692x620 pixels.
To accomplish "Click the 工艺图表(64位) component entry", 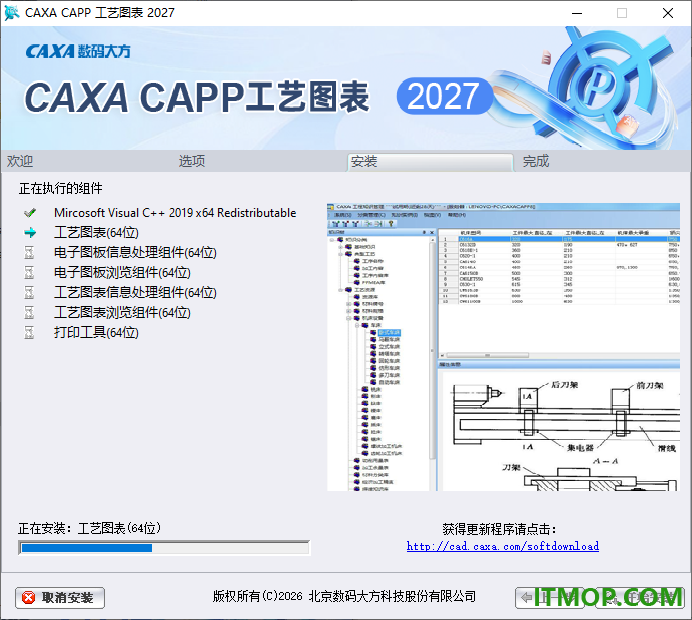I will 96,233.
